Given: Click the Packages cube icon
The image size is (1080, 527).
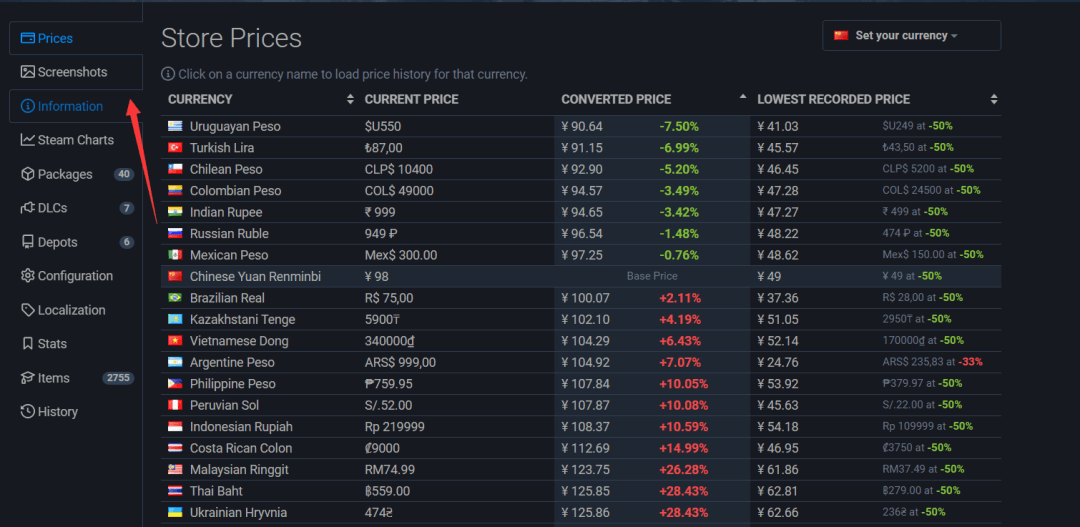Looking at the screenshot, I should 28,174.
